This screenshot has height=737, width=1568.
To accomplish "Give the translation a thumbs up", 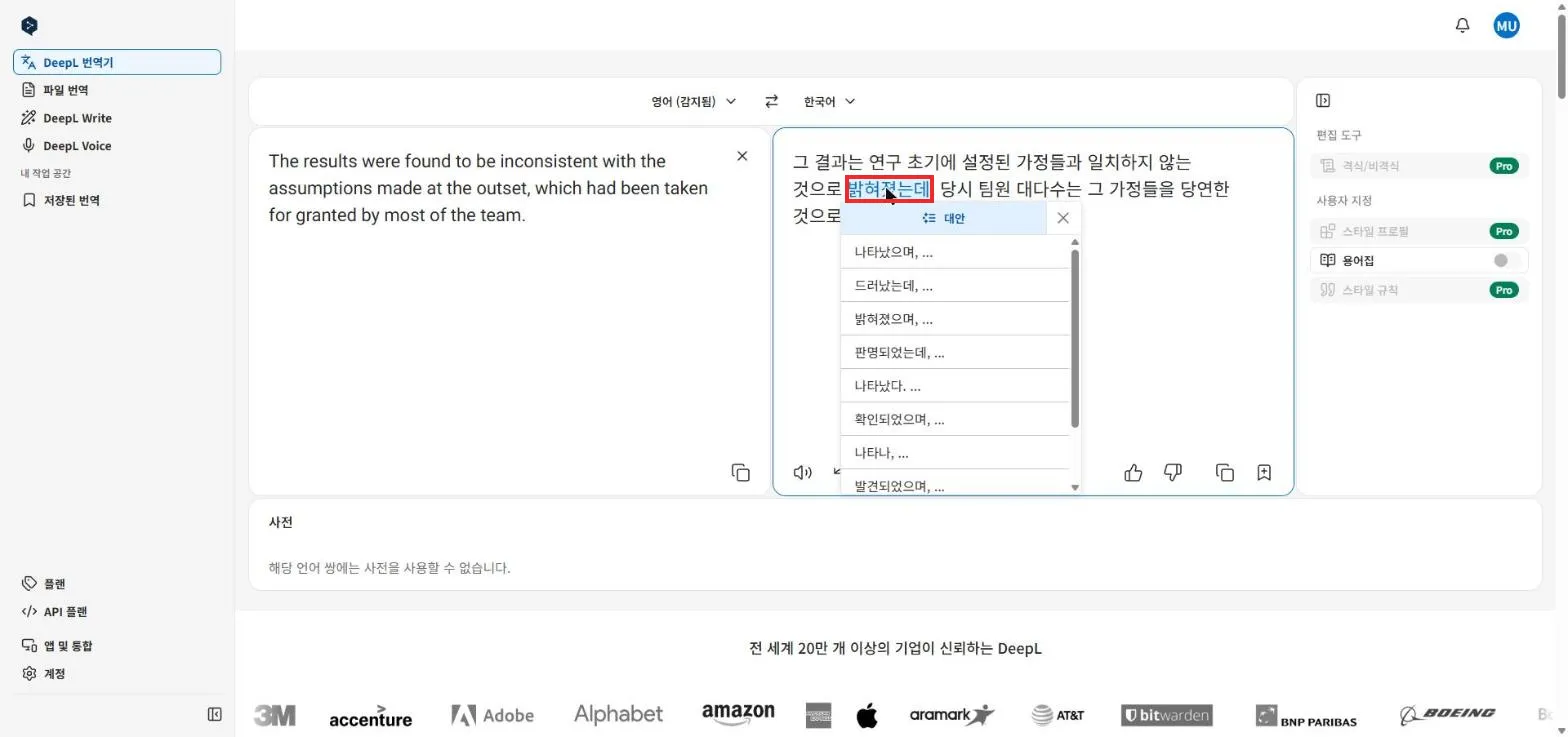I will (1133, 472).
